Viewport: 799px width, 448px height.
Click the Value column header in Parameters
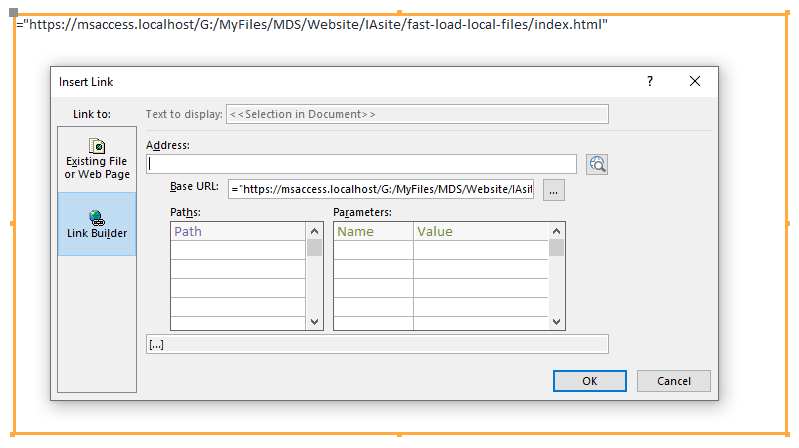pyautogui.click(x=481, y=231)
